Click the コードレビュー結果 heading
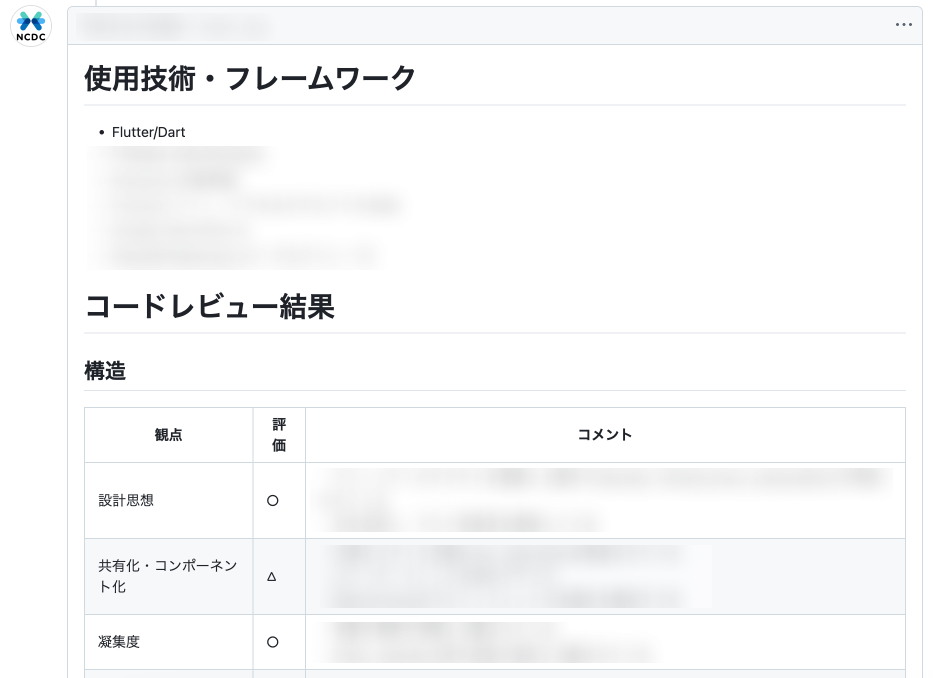 coord(209,306)
